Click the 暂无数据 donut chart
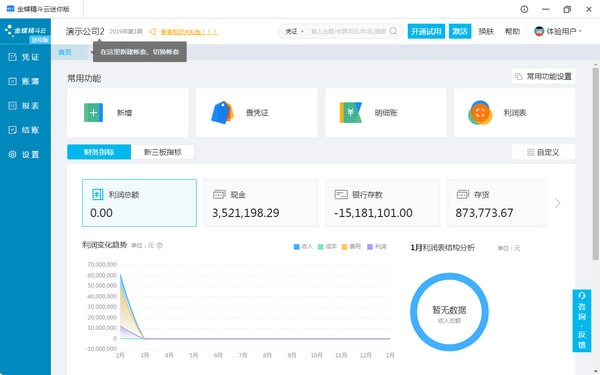The width and height of the screenshot is (600, 375). tap(449, 312)
